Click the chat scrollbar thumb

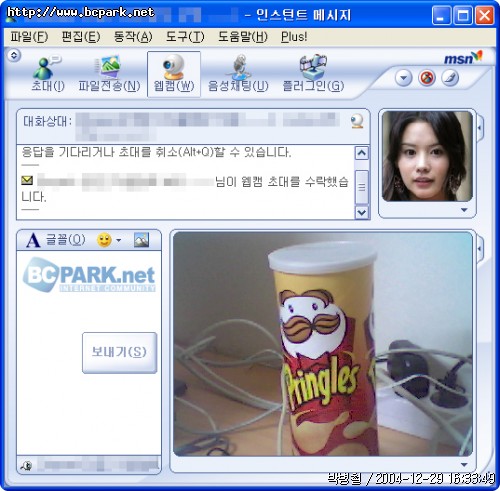tap(362, 187)
